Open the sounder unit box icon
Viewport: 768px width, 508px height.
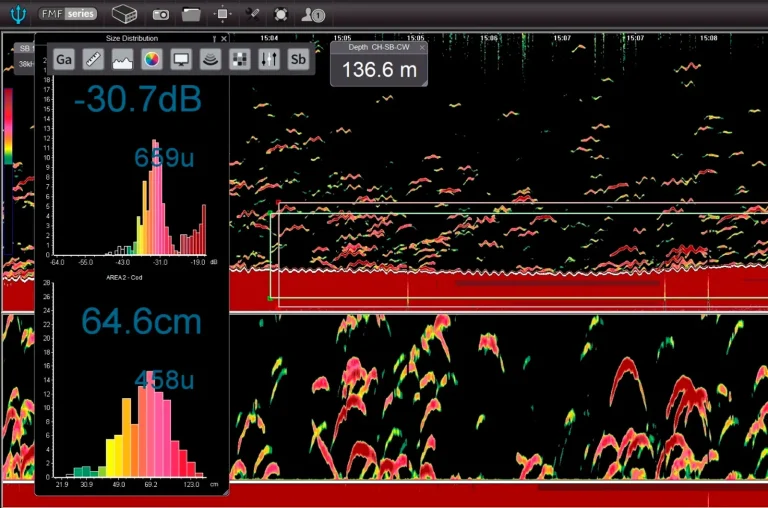[124, 14]
